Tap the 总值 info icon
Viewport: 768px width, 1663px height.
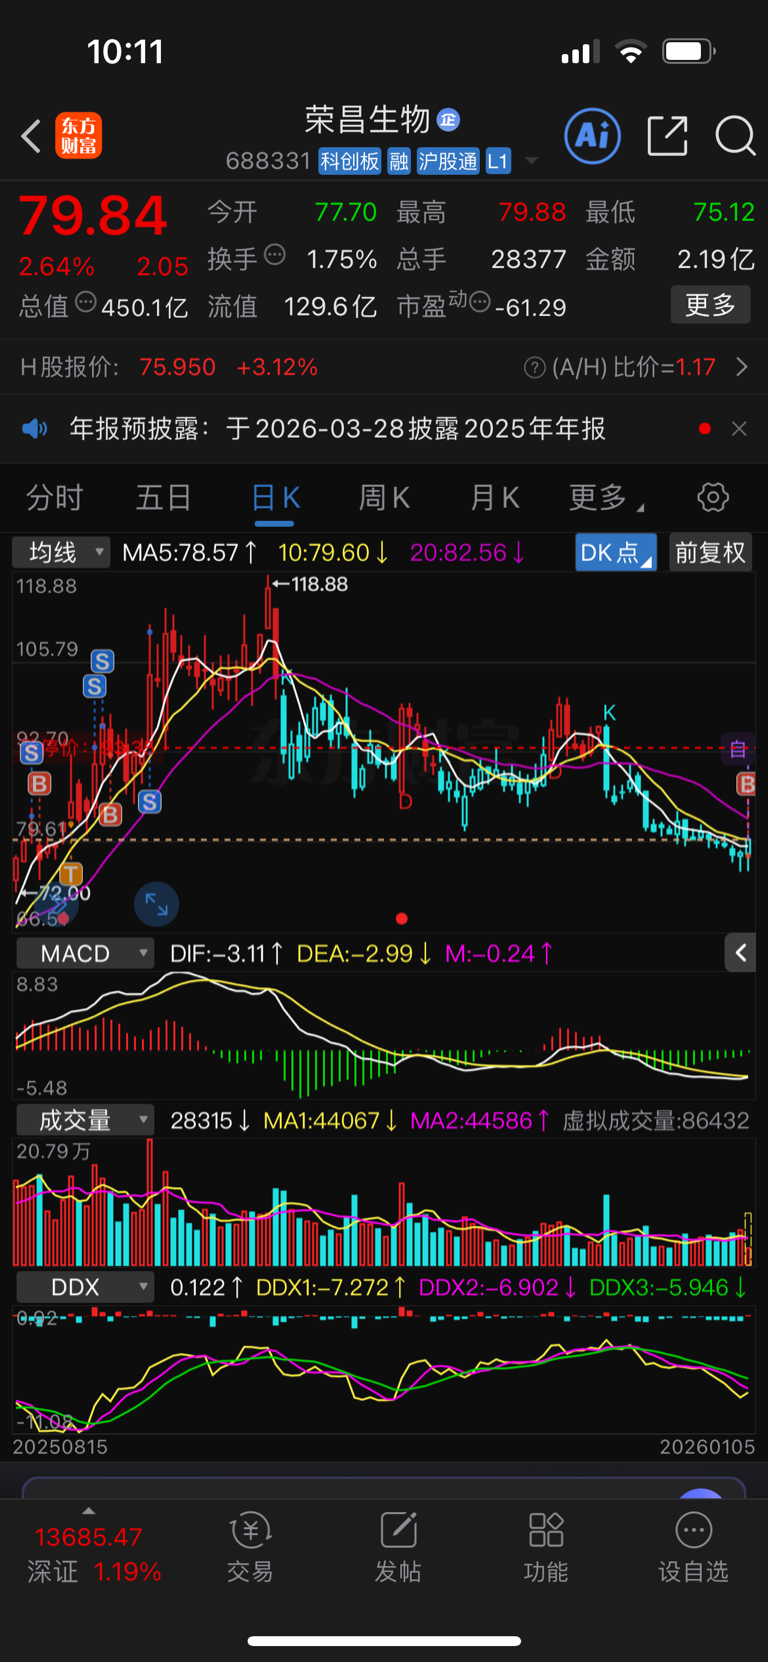[86, 302]
